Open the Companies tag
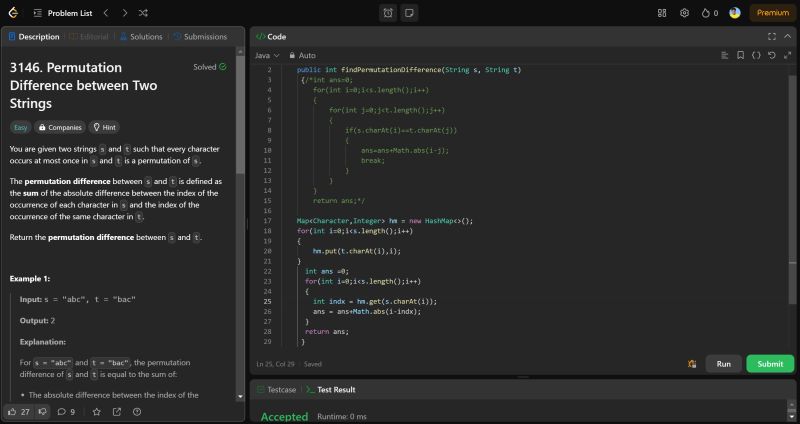The height and width of the screenshot is (424, 800). click(x=60, y=128)
